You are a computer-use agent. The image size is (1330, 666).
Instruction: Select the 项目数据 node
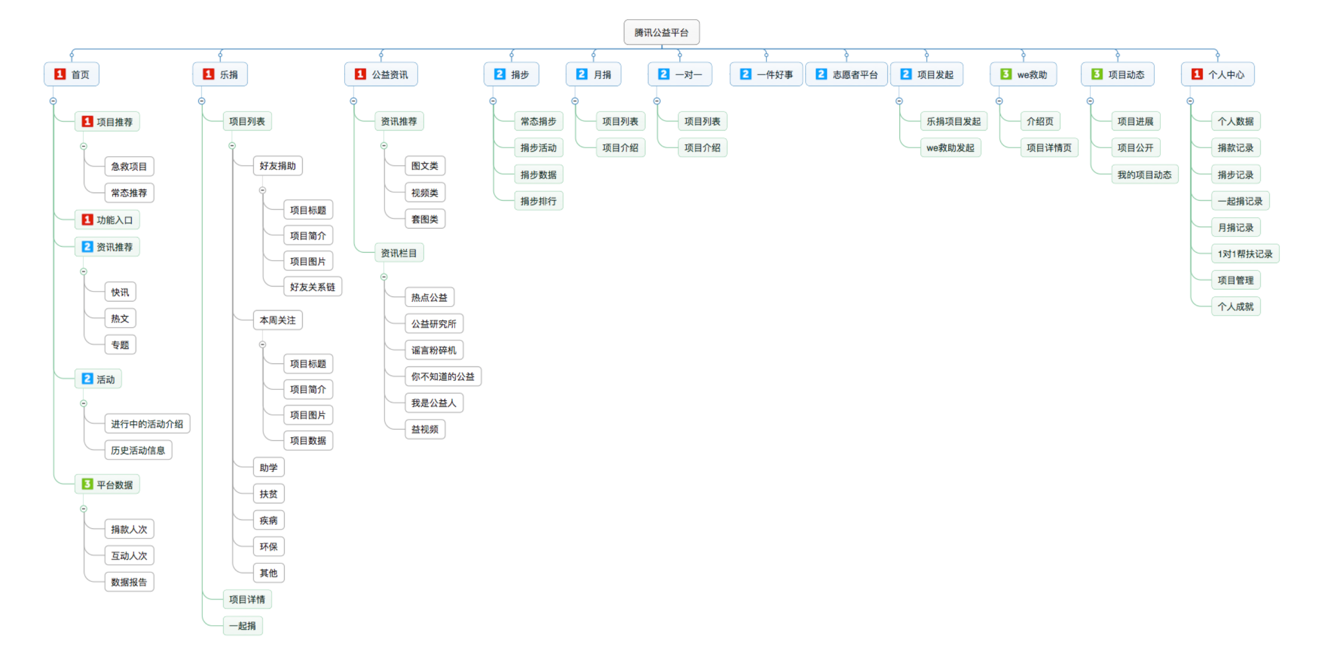click(308, 441)
